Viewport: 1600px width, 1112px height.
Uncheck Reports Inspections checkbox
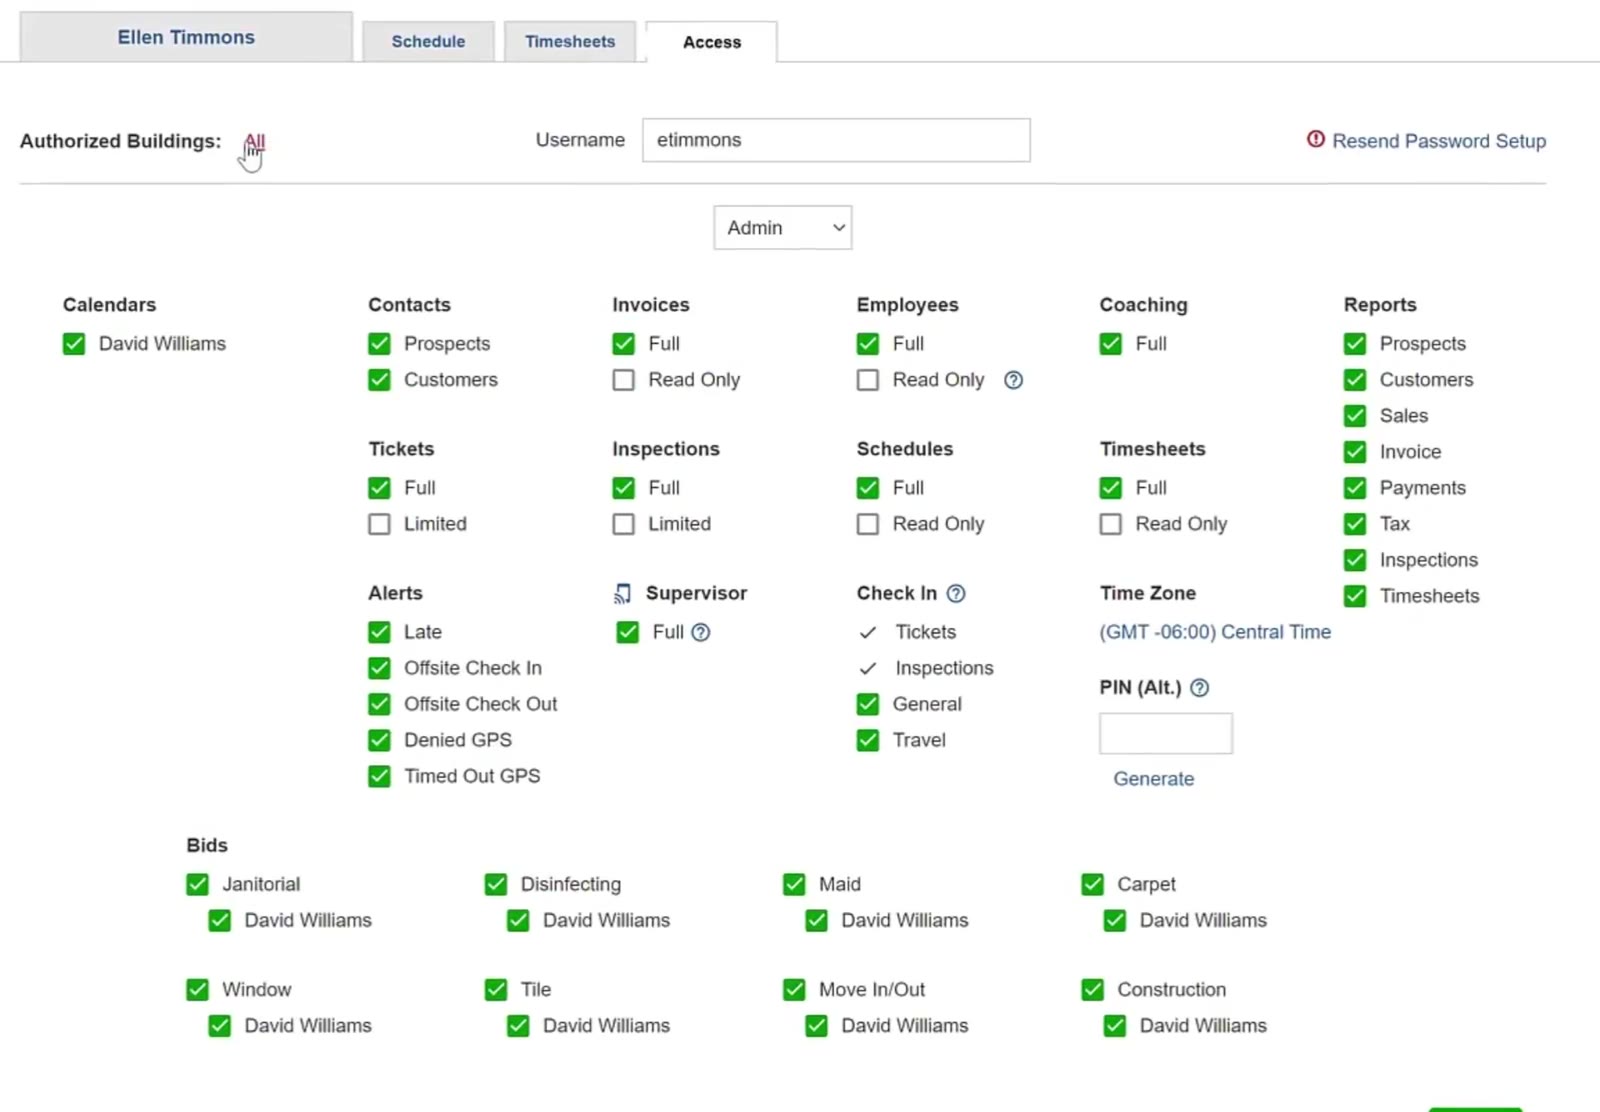point(1355,560)
